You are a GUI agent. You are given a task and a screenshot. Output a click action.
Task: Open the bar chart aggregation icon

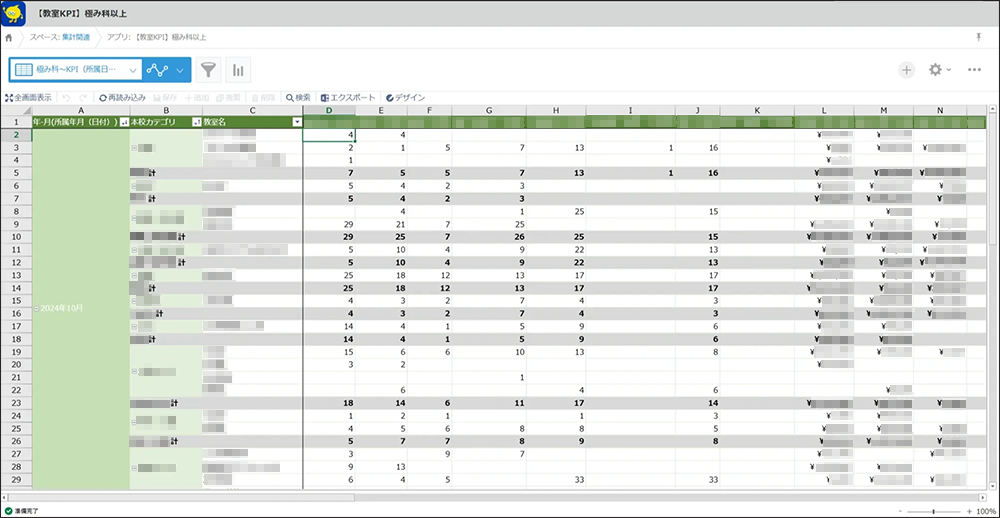[x=238, y=70]
